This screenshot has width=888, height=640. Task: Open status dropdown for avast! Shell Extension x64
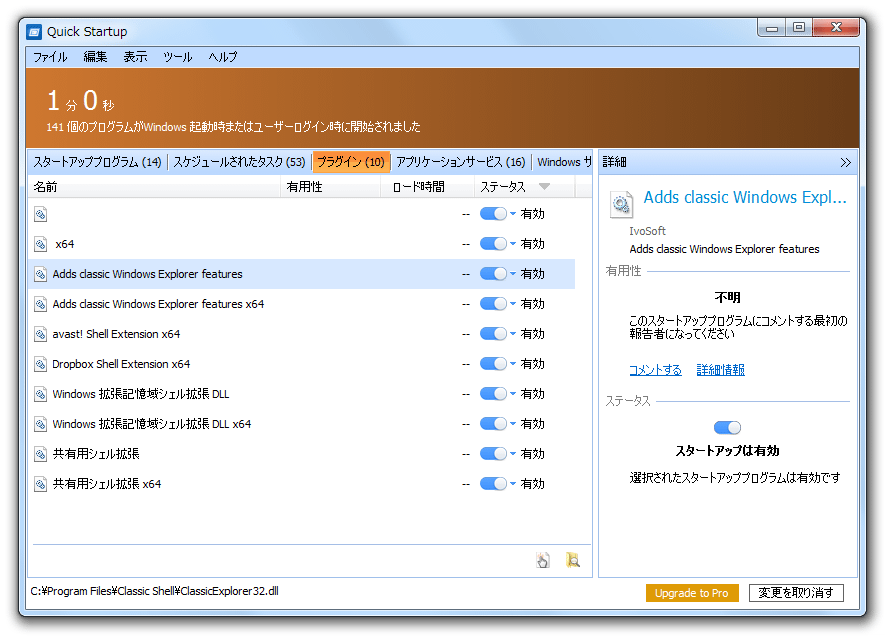(513, 334)
